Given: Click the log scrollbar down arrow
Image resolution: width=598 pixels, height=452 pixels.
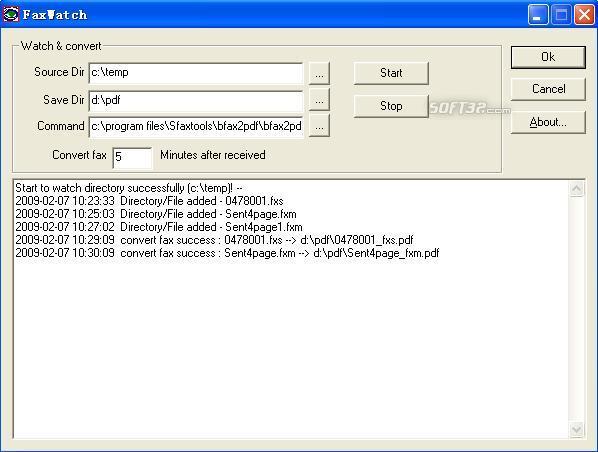Looking at the screenshot, I should (576, 430).
